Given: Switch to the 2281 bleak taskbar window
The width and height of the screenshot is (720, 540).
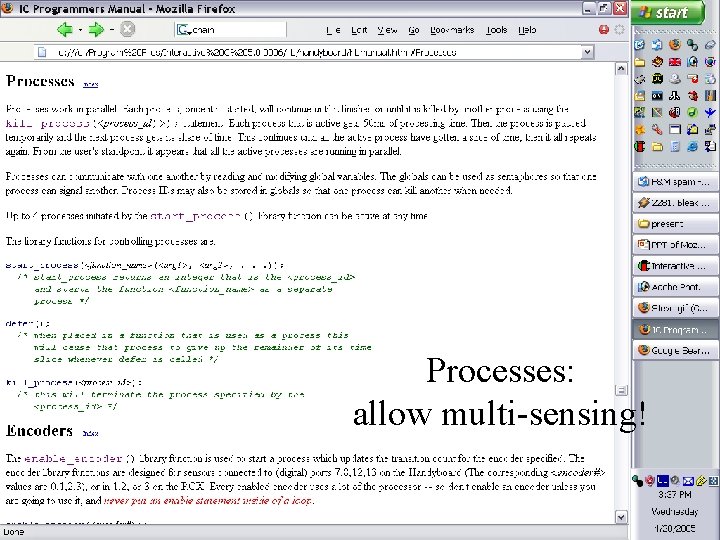Looking at the screenshot, I should tap(675, 203).
